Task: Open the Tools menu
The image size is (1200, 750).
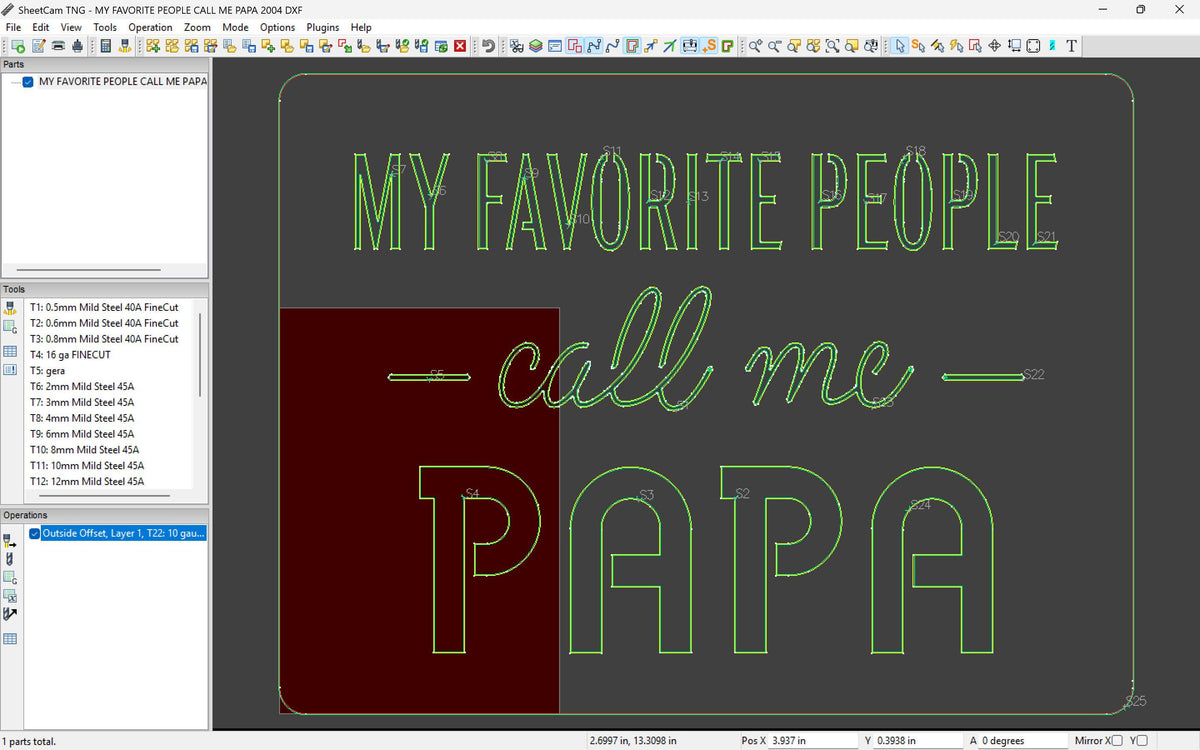Action: click(x=105, y=27)
